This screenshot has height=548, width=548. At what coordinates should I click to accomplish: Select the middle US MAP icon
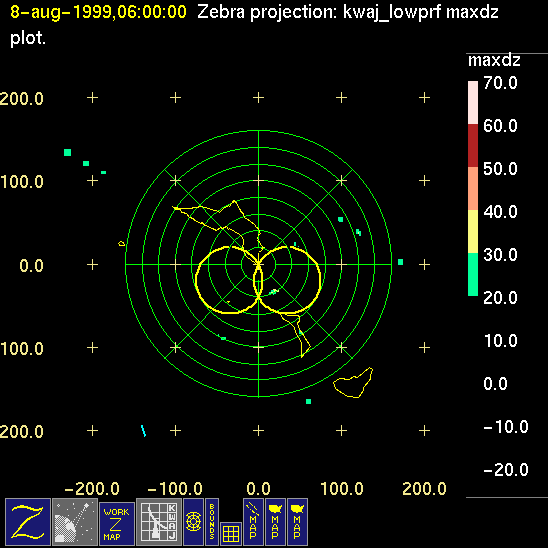(275, 522)
